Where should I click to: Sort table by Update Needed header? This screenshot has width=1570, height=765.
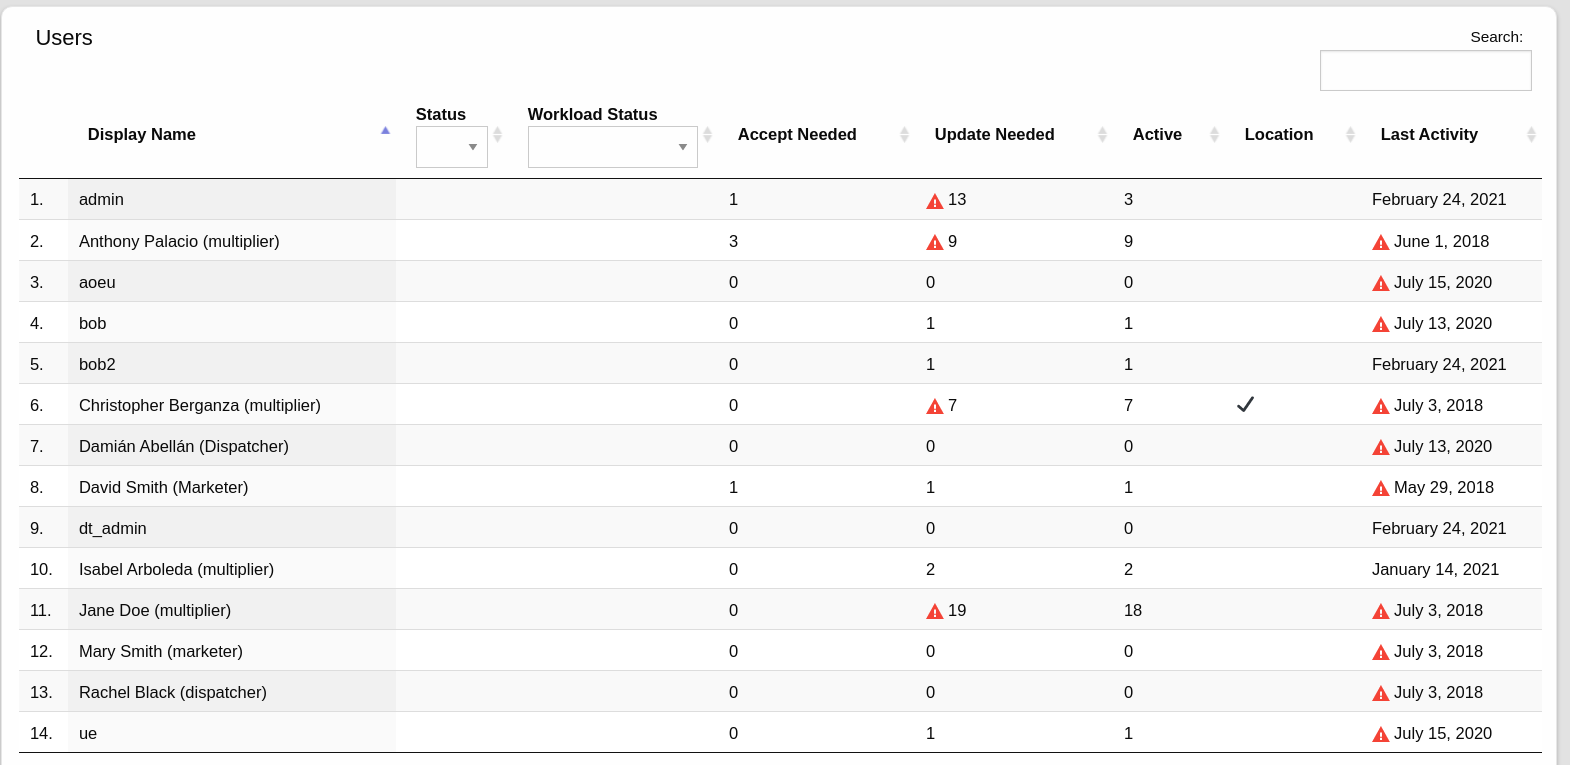click(x=994, y=134)
